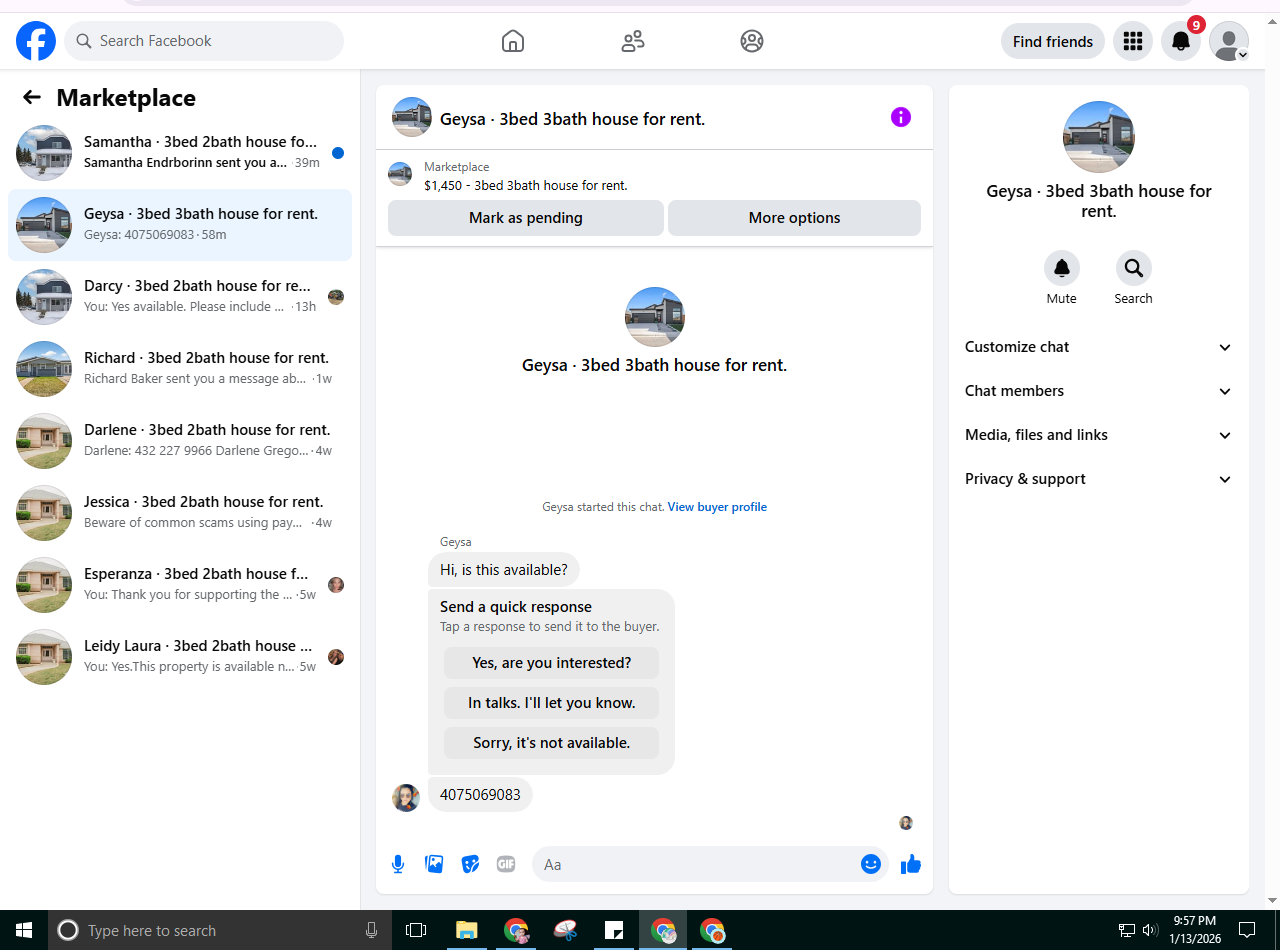Click Geysa's avatar beside 4075069083 message
This screenshot has width=1280, height=950.
406,797
